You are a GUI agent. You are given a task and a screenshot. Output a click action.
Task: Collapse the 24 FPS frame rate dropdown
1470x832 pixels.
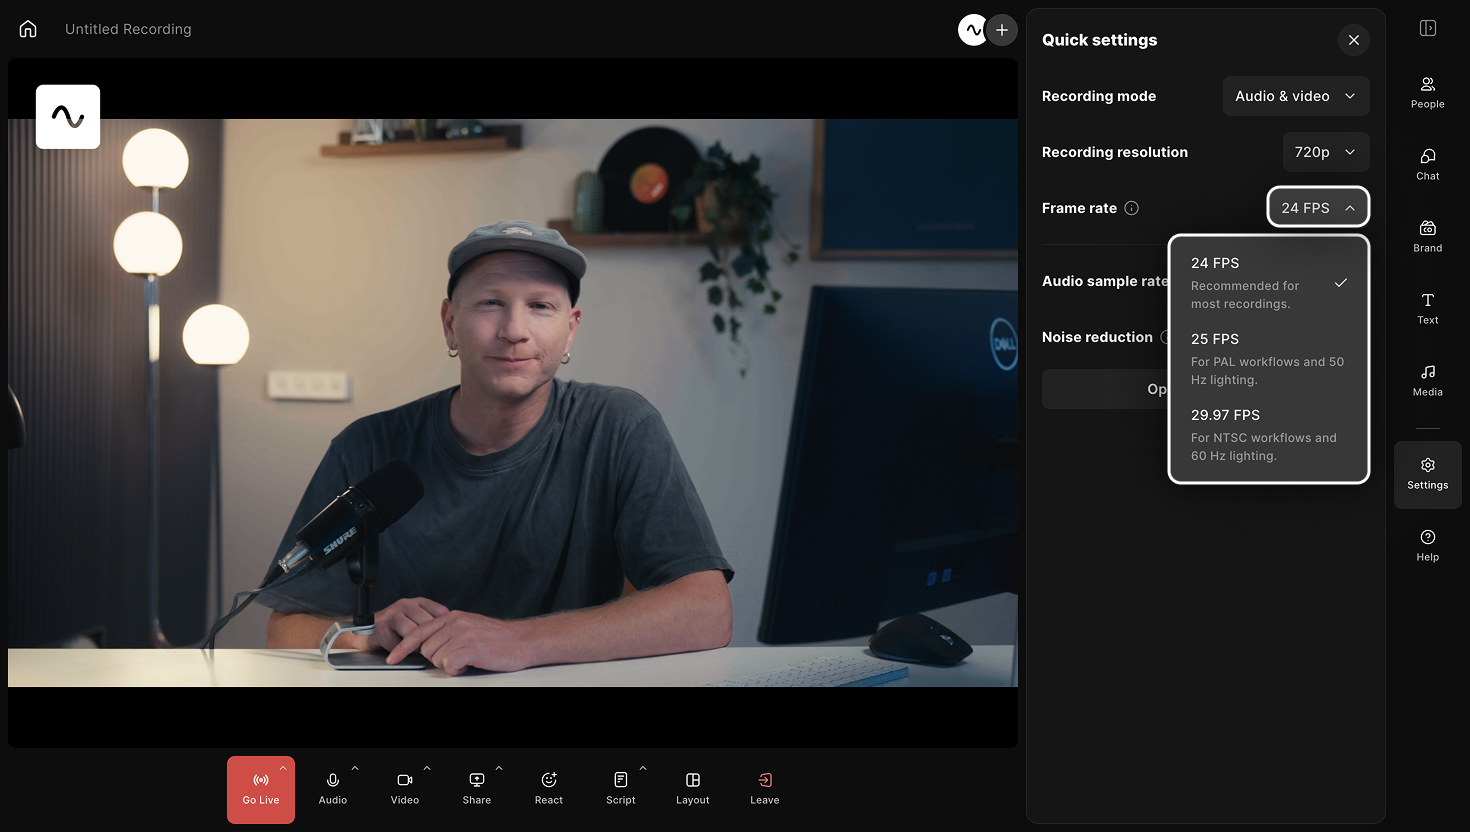pyautogui.click(x=1318, y=208)
